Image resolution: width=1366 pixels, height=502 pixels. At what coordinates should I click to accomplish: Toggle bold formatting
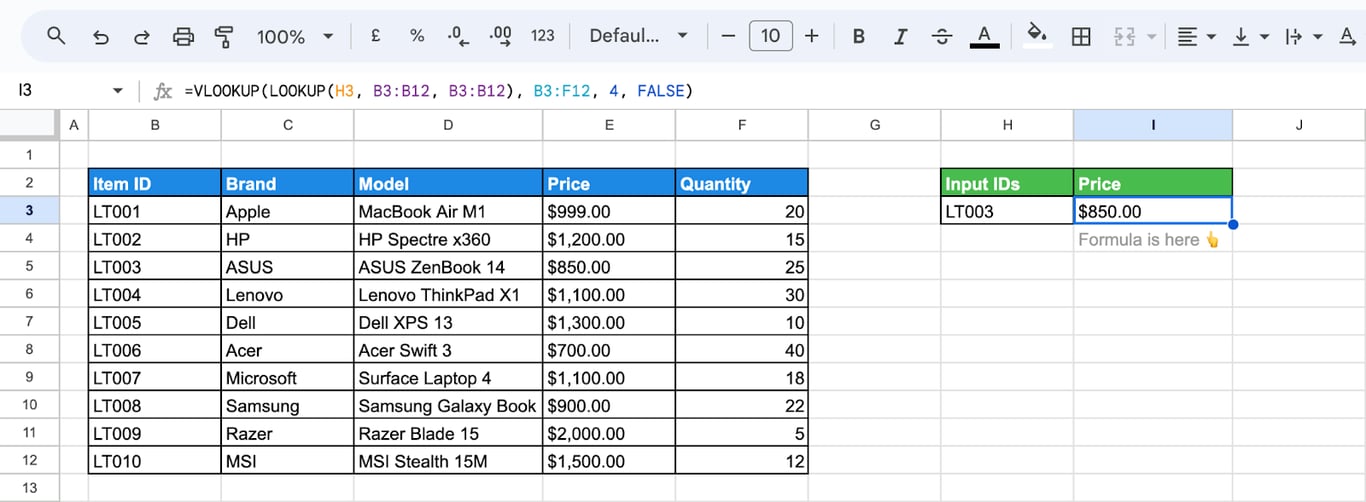(858, 36)
